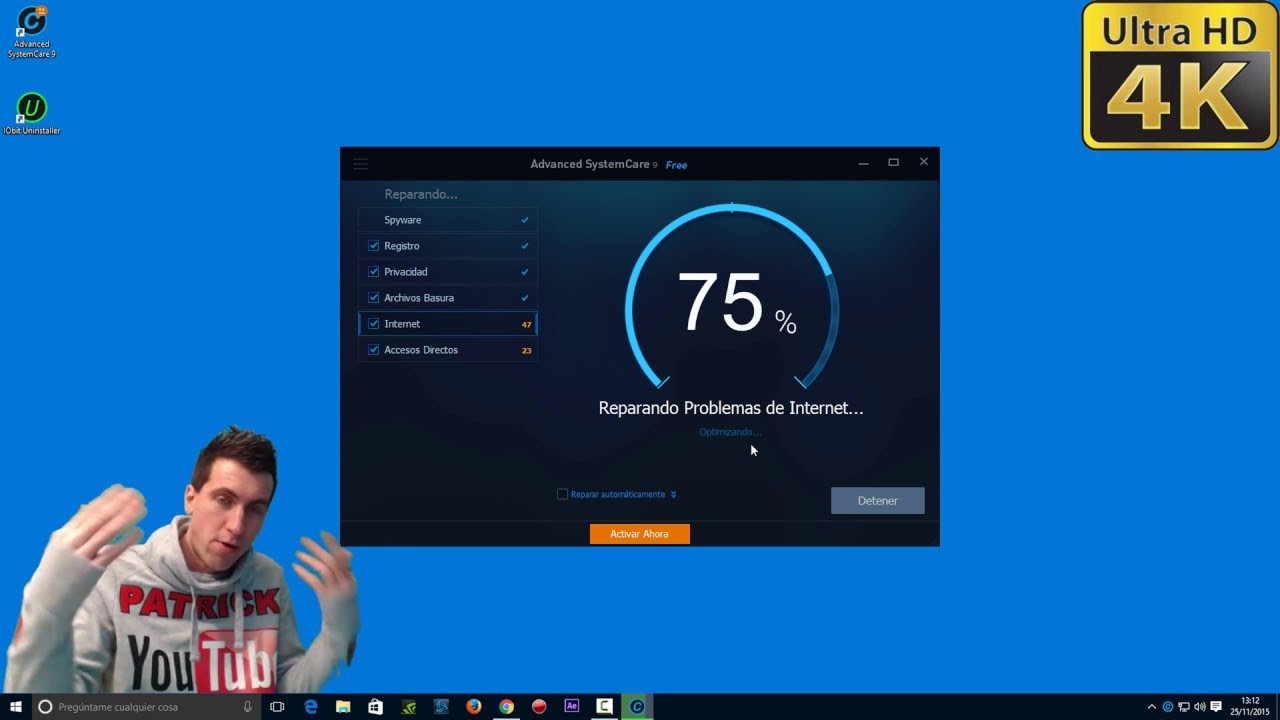Maximize the Advanced SystemCare window
1280x720 pixels.
pyautogui.click(x=893, y=162)
